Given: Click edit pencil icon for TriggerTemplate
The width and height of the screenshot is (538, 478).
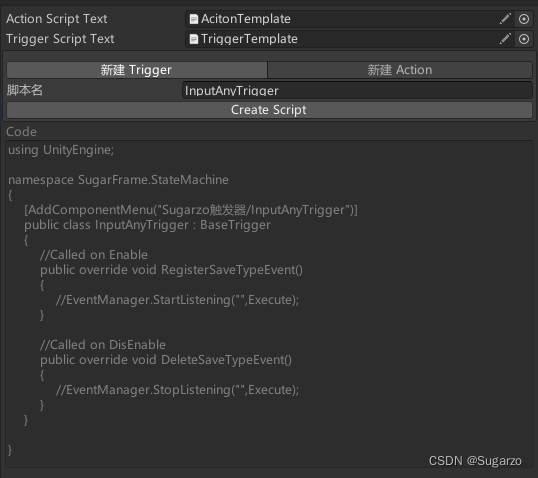Looking at the screenshot, I should (x=505, y=39).
